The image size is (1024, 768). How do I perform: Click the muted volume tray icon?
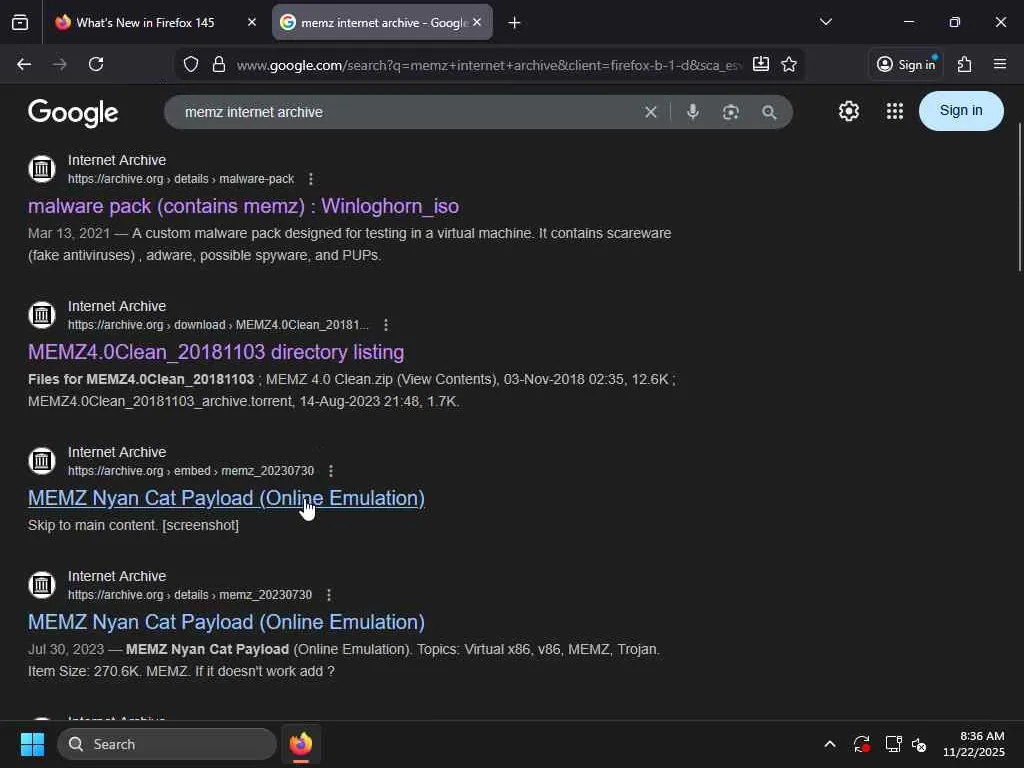[x=919, y=744]
